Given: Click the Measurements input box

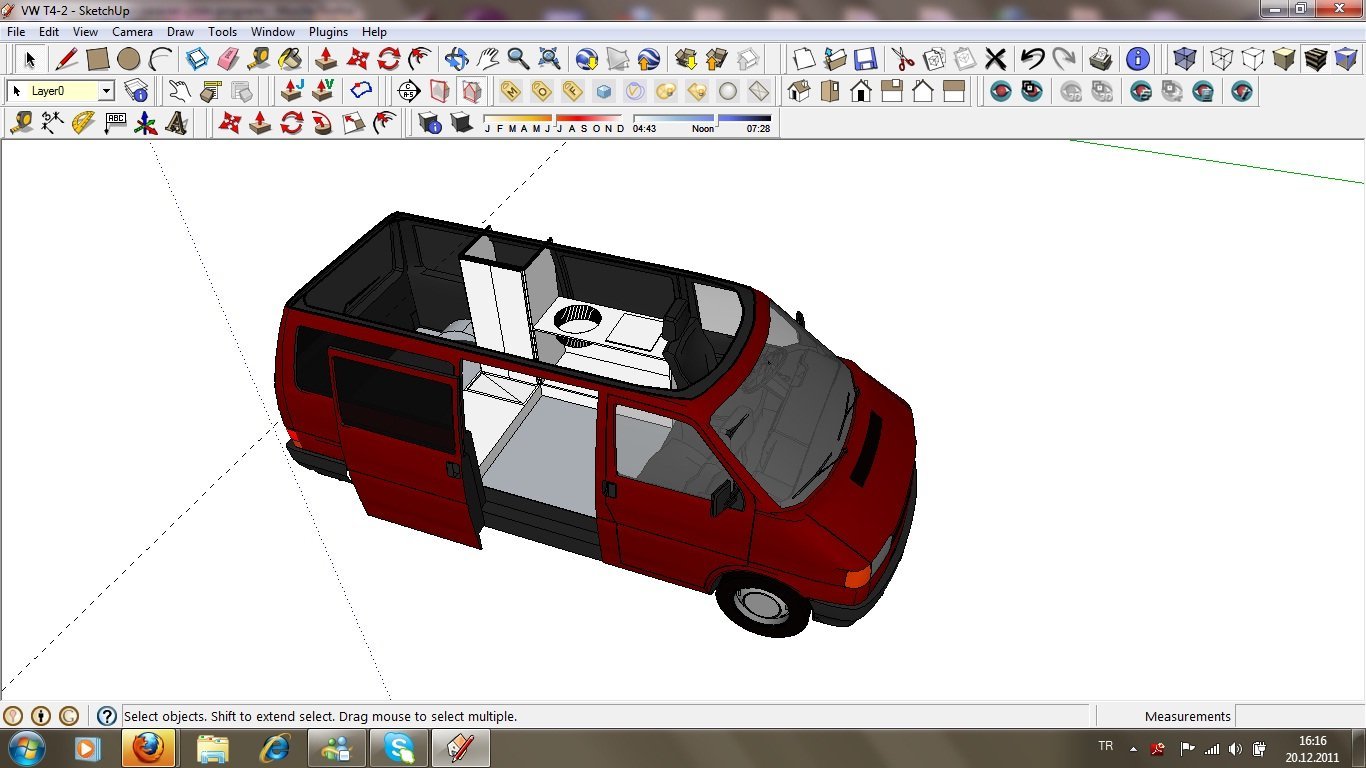Looking at the screenshot, I should [1298, 716].
